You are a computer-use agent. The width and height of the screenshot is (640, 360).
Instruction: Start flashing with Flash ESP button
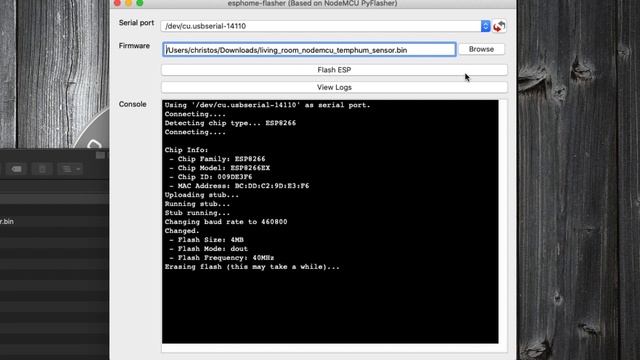tap(334, 70)
